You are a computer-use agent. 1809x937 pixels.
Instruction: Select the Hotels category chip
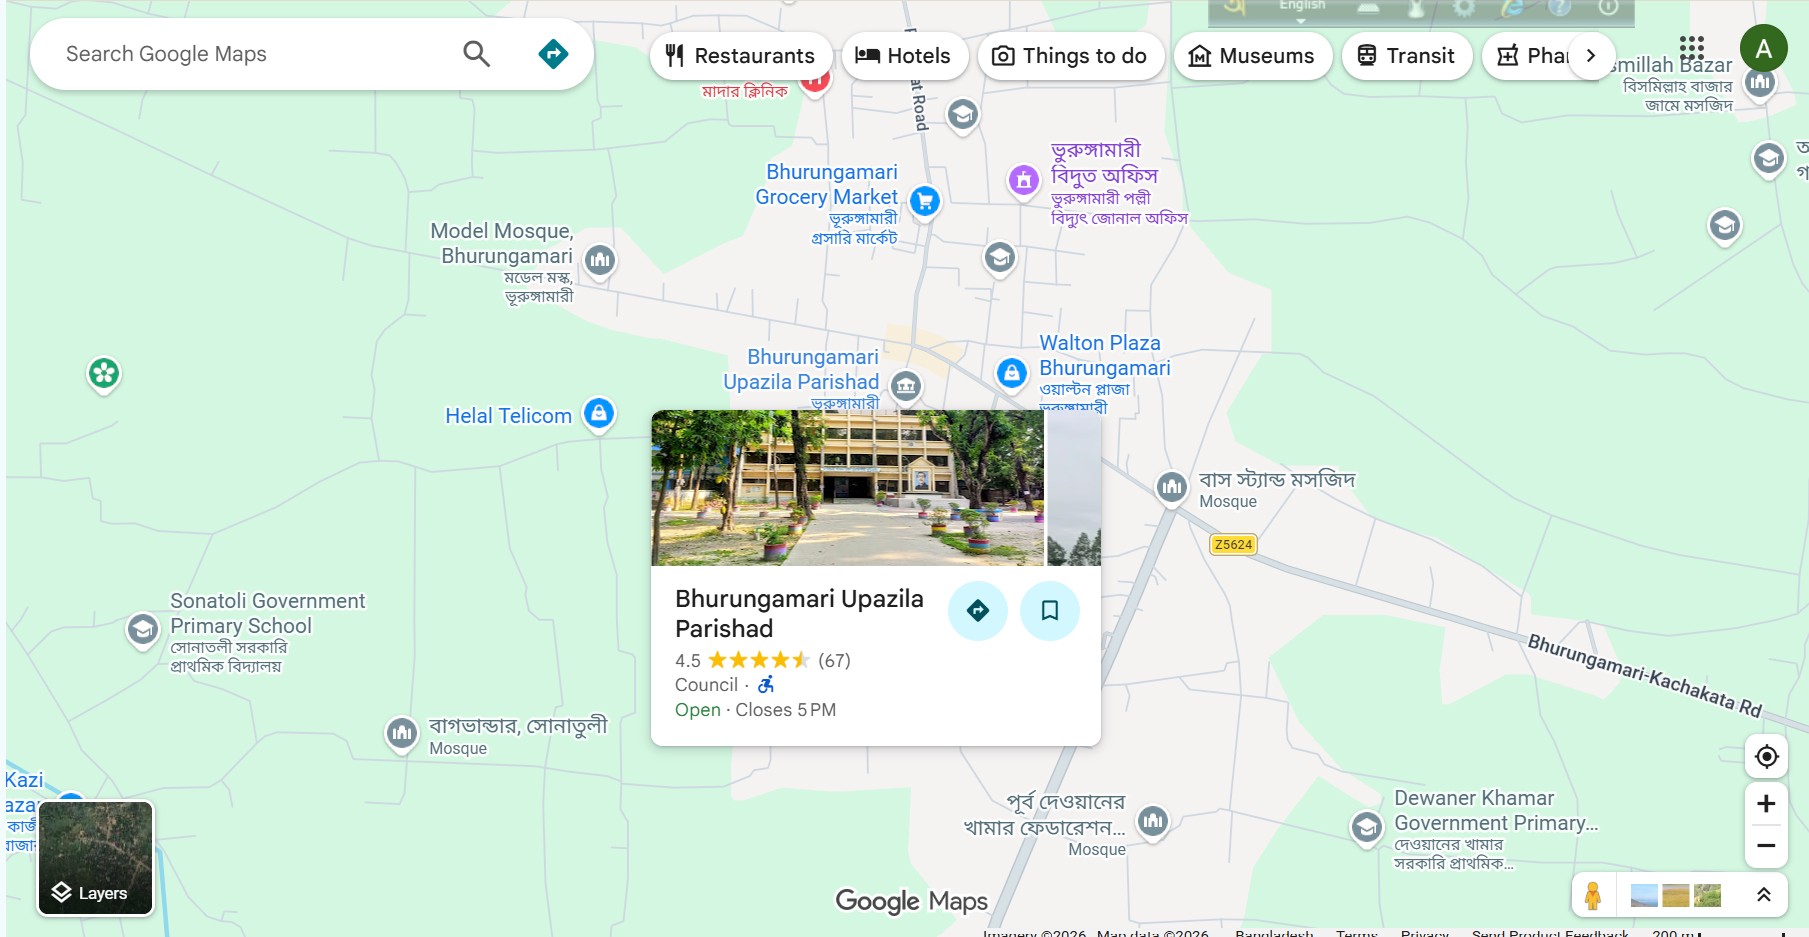tap(905, 56)
